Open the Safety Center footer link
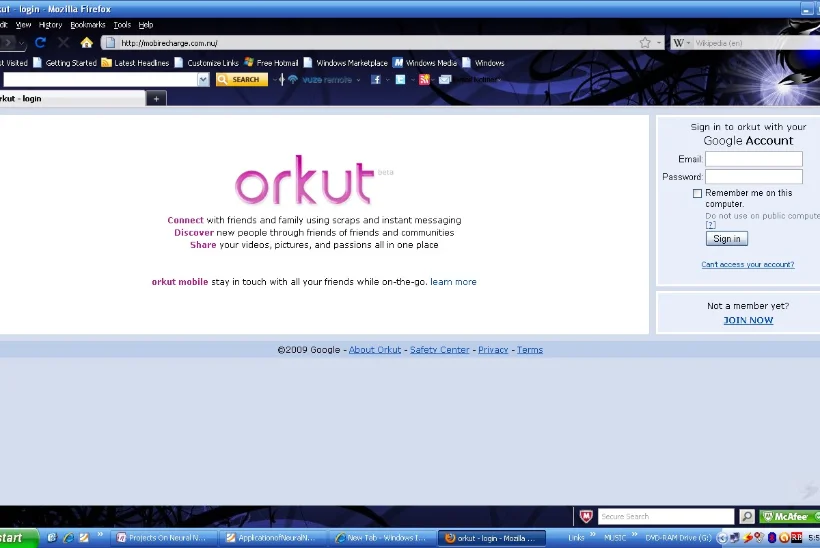This screenshot has width=820, height=548. [x=439, y=350]
